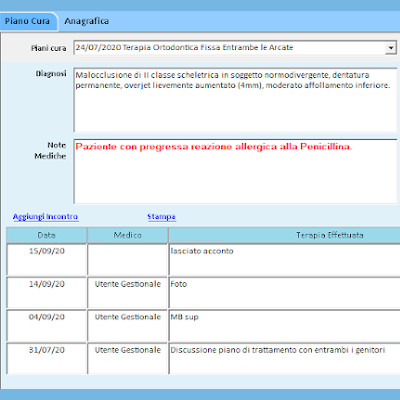Click the Discussione piano di trattamento cell

pos(285,358)
